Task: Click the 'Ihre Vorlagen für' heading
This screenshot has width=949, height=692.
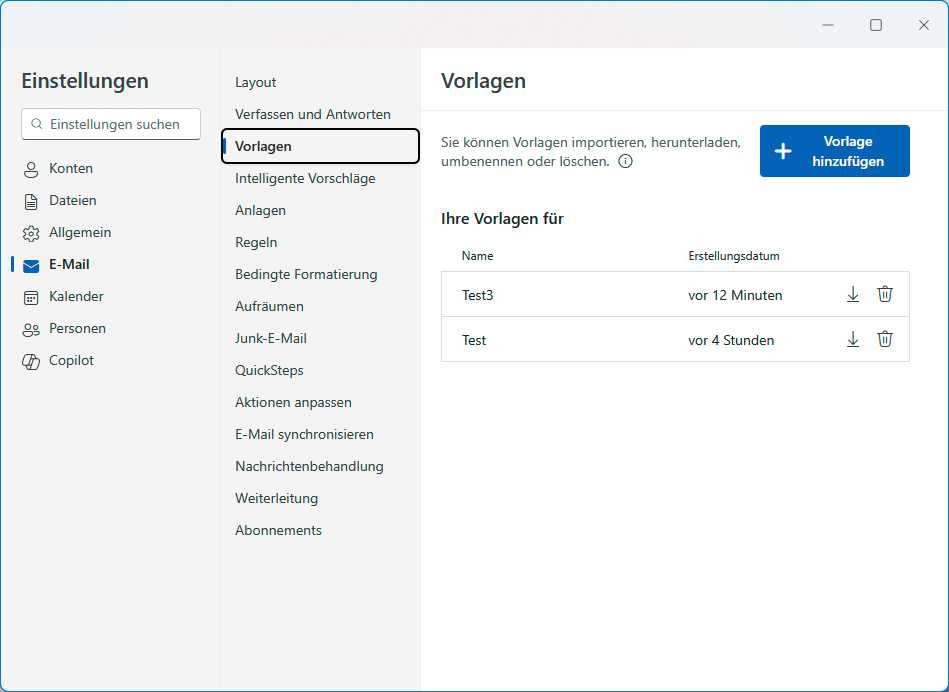Action: pyautogui.click(x=502, y=219)
